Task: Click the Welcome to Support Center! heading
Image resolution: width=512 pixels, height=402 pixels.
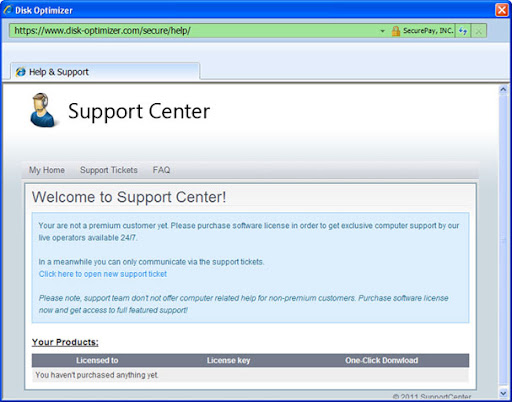Action: 129,197
